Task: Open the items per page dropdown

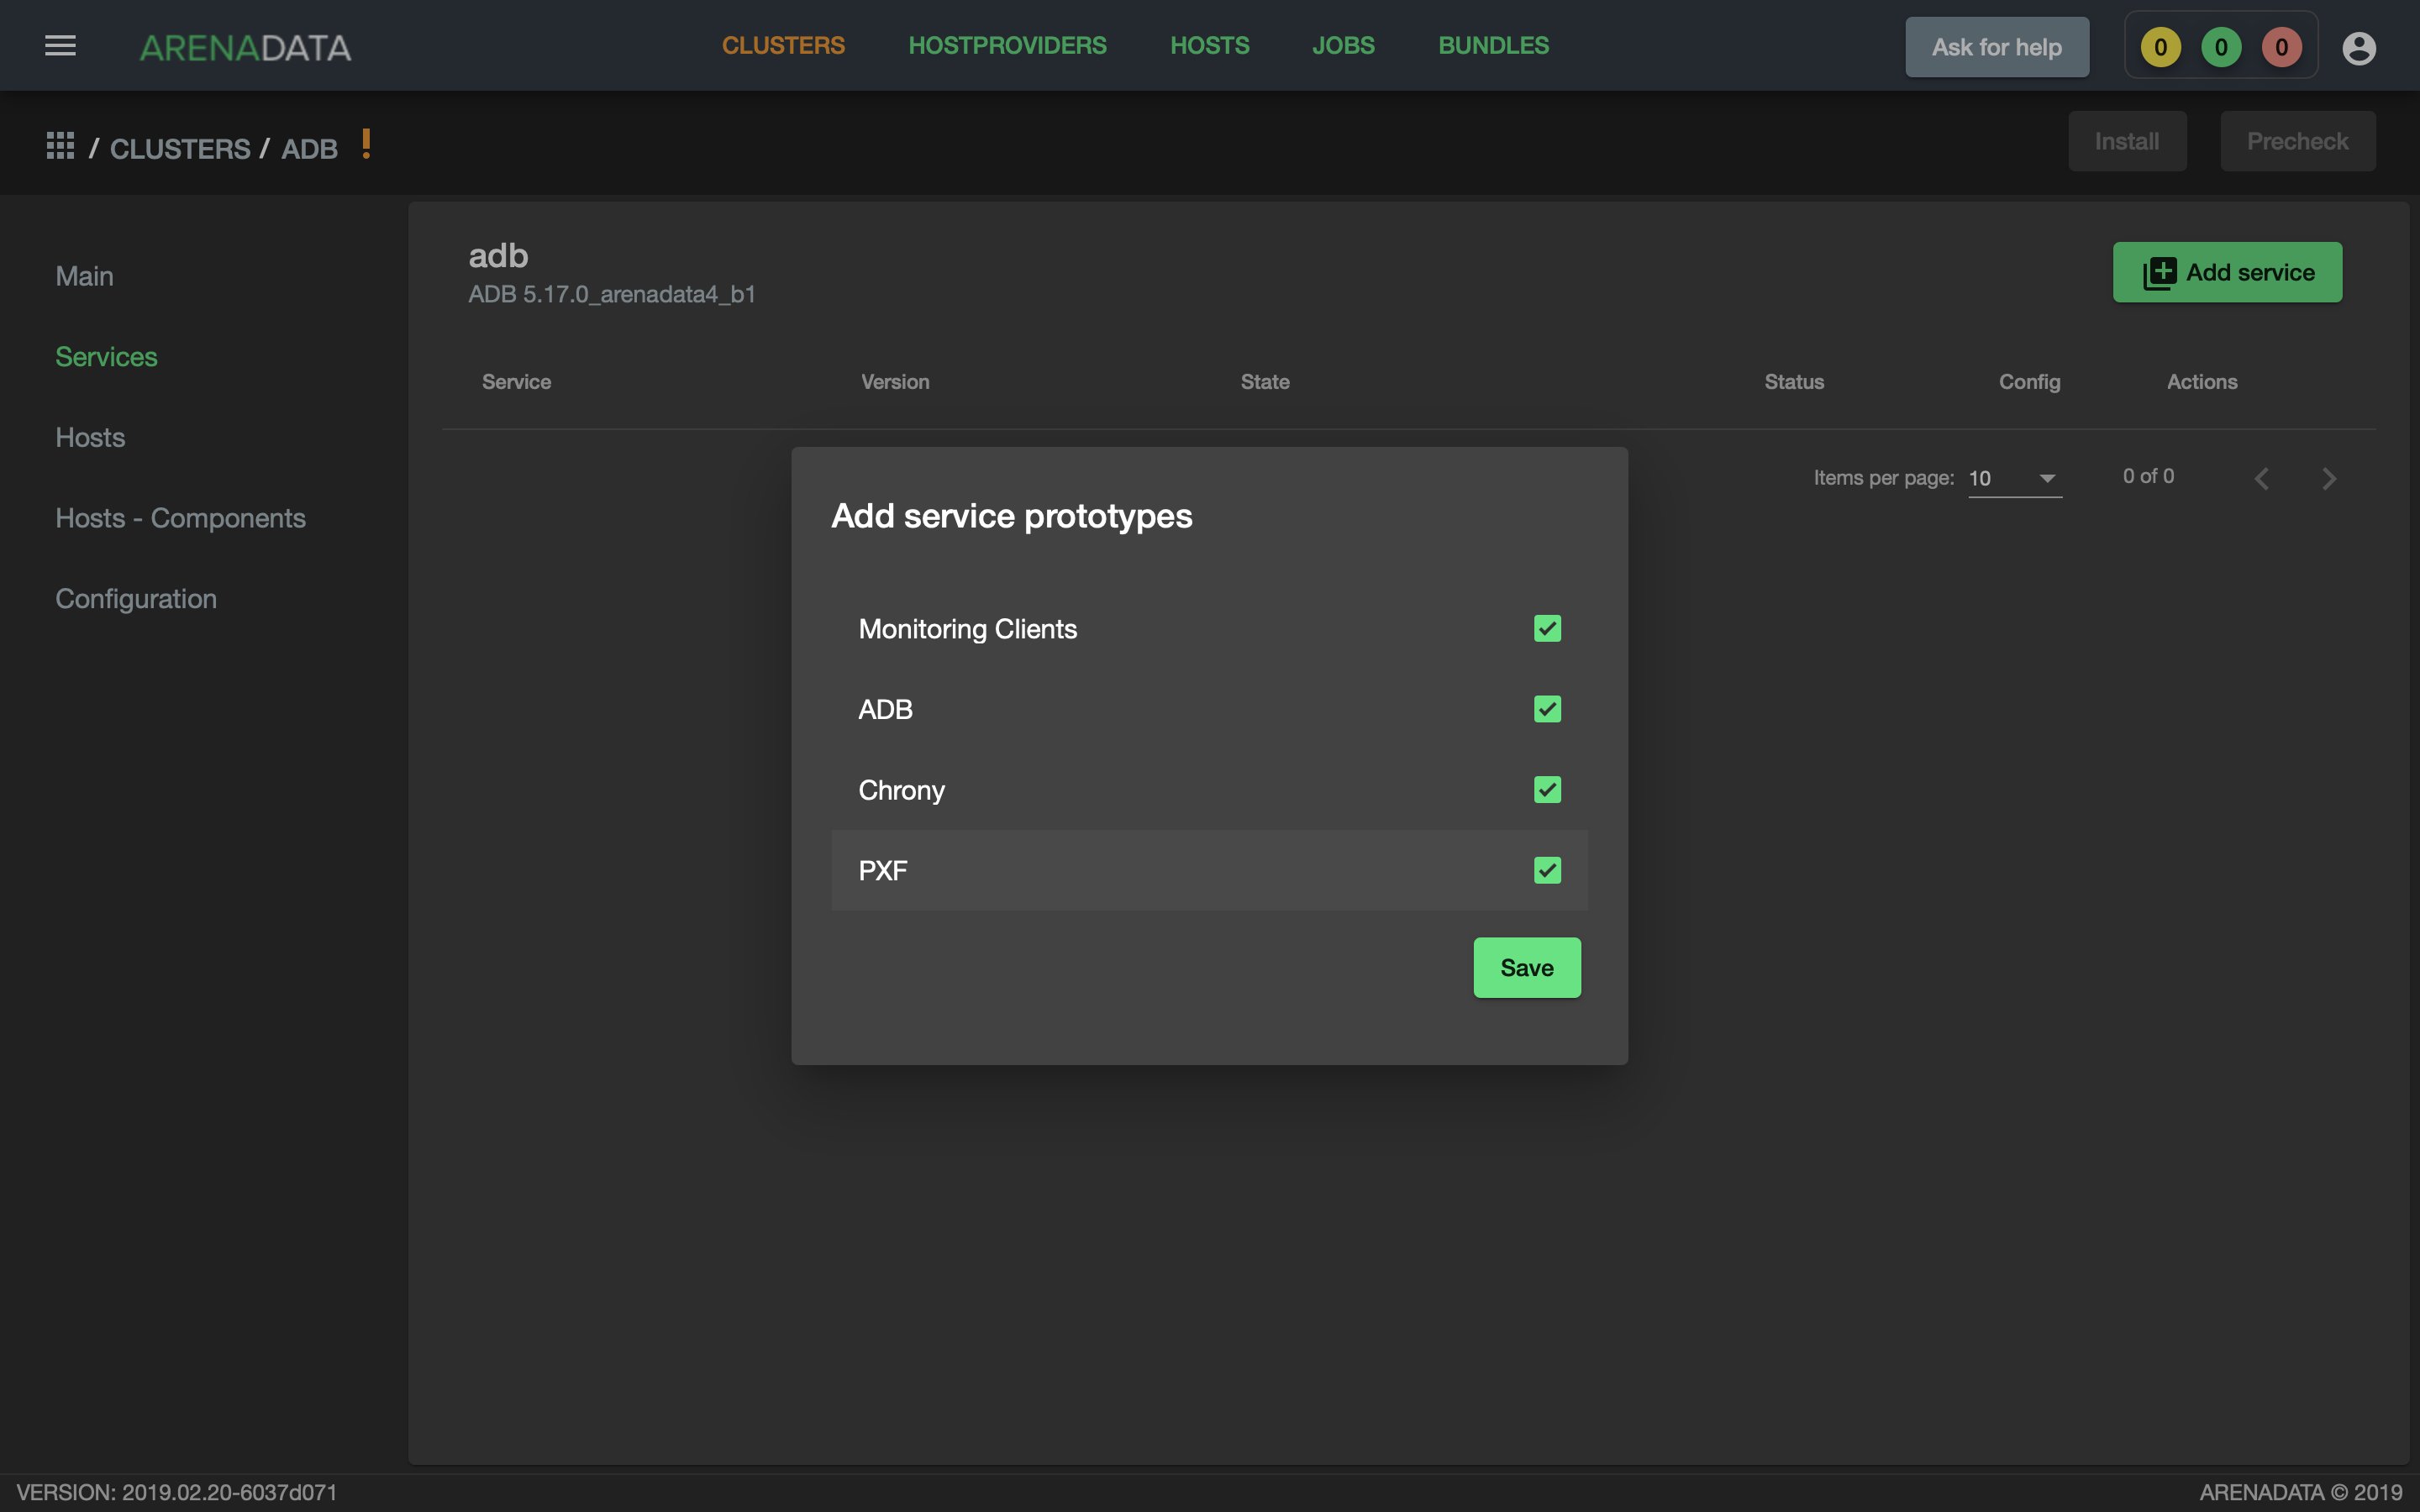Action: pos(2014,478)
